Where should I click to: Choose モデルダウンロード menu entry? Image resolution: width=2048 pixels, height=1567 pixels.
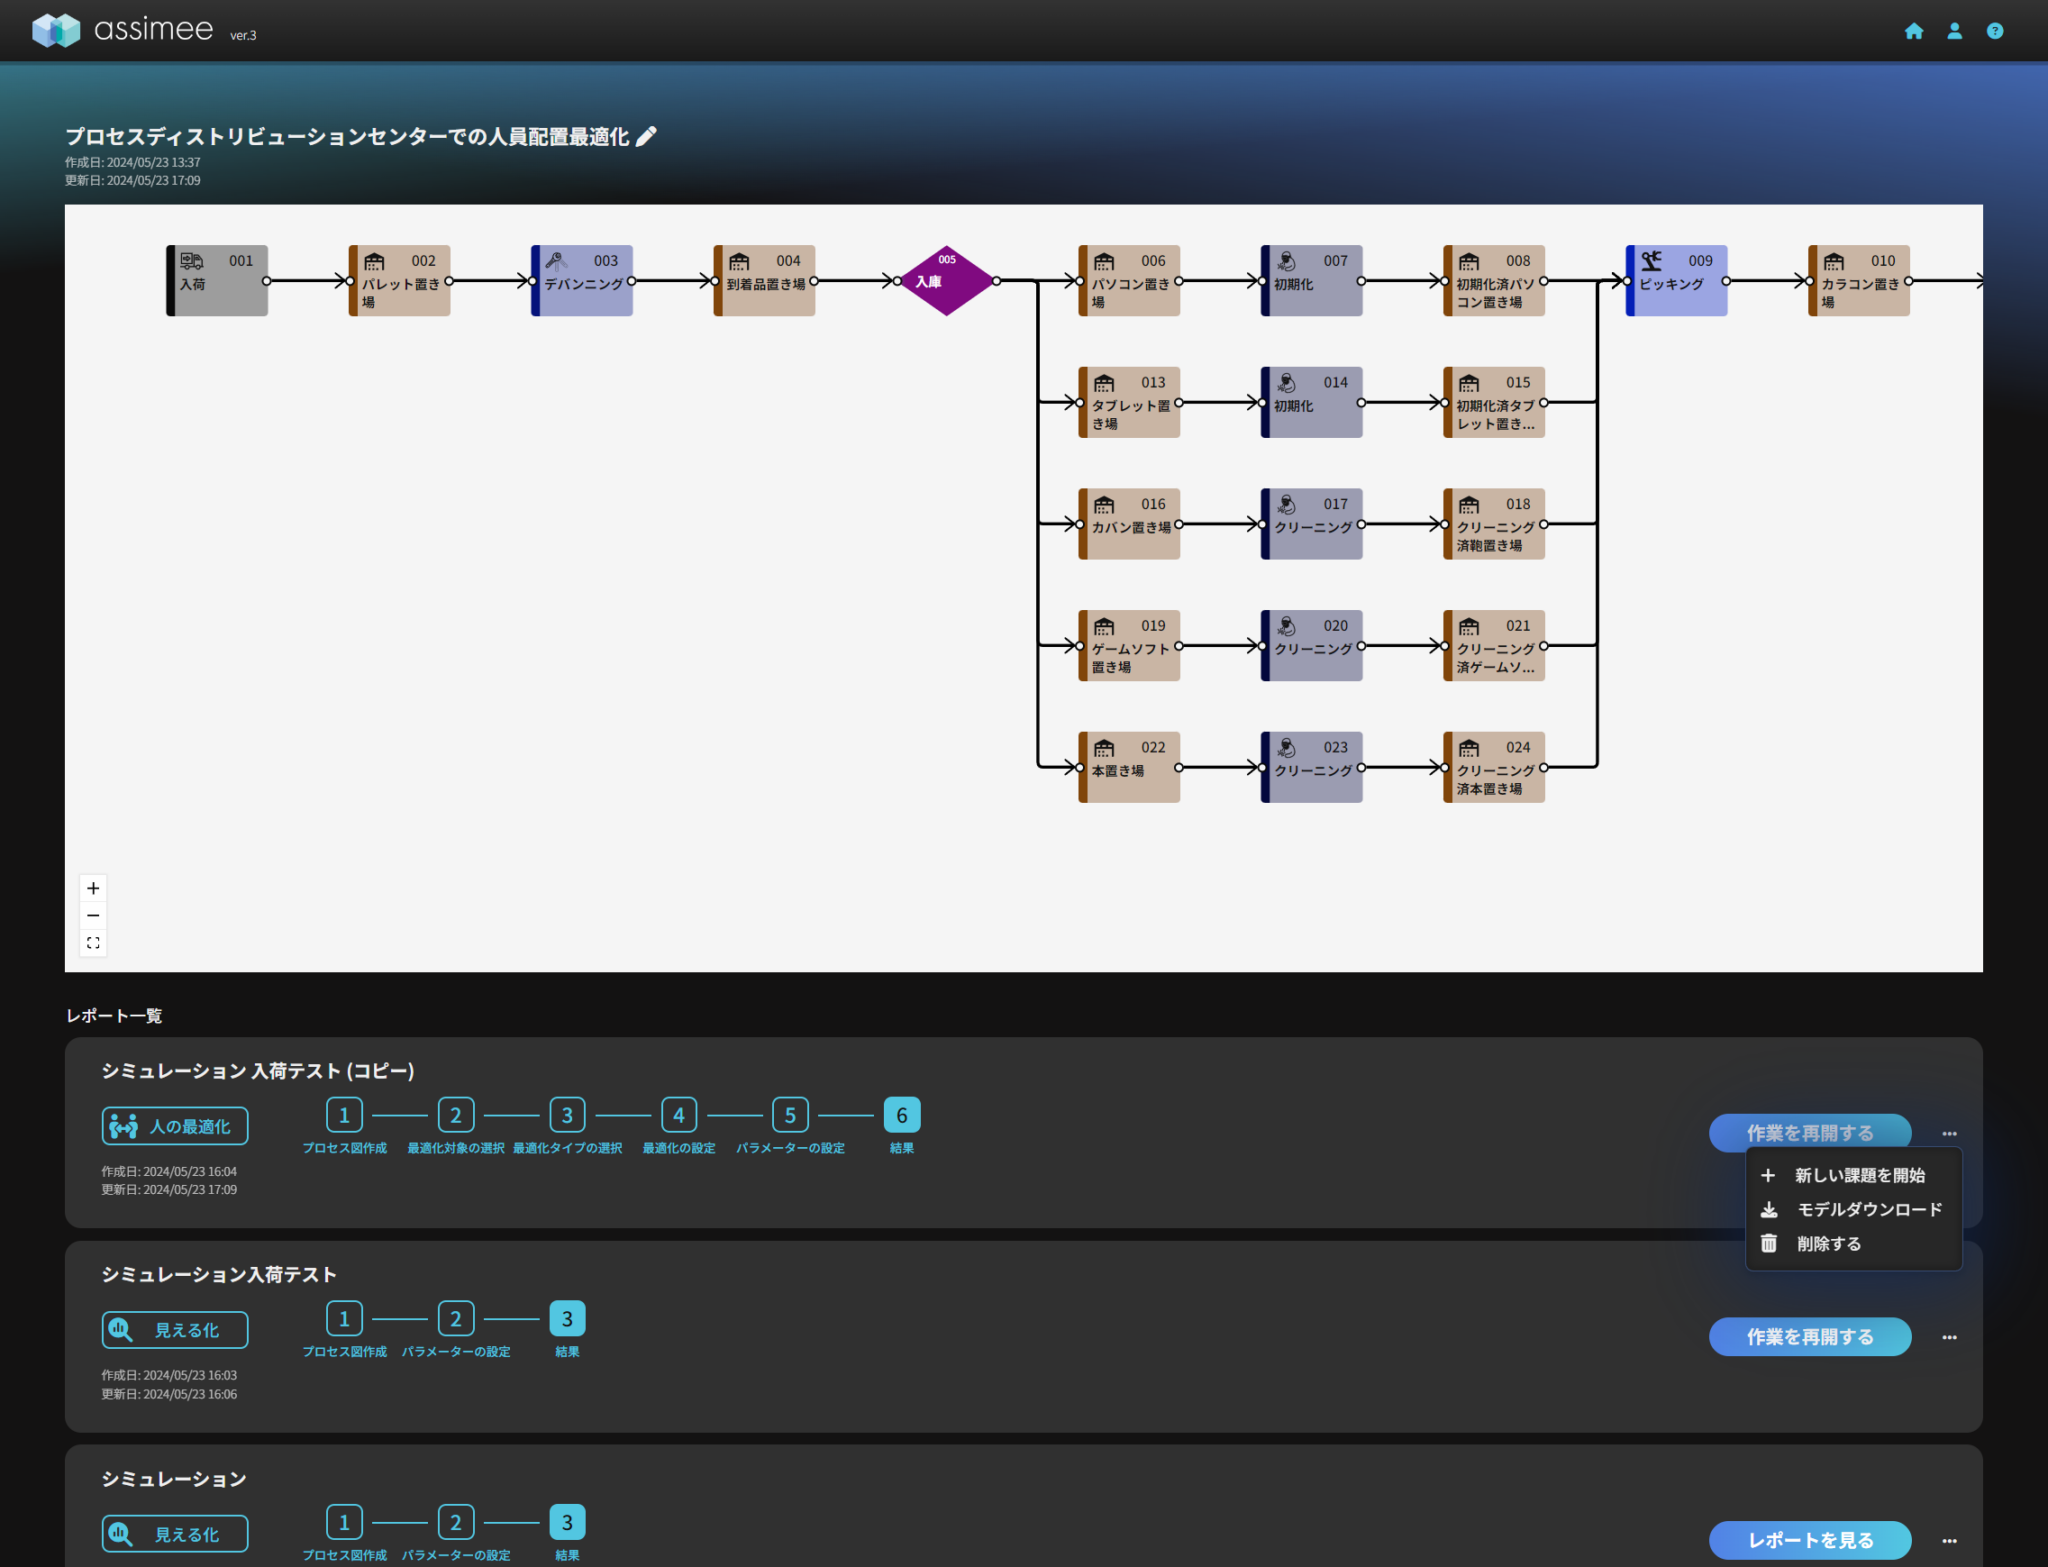[x=1868, y=1209]
